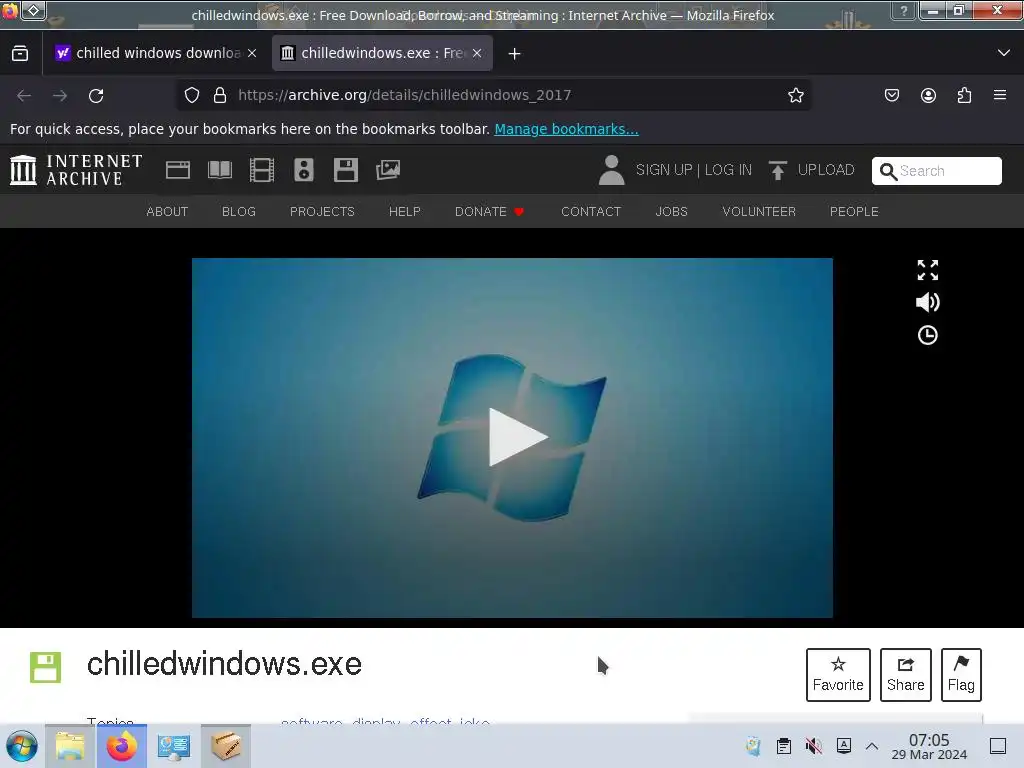Click the Firefox taskbar icon
Viewport: 1024px width, 768px height.
pyautogui.click(x=121, y=746)
